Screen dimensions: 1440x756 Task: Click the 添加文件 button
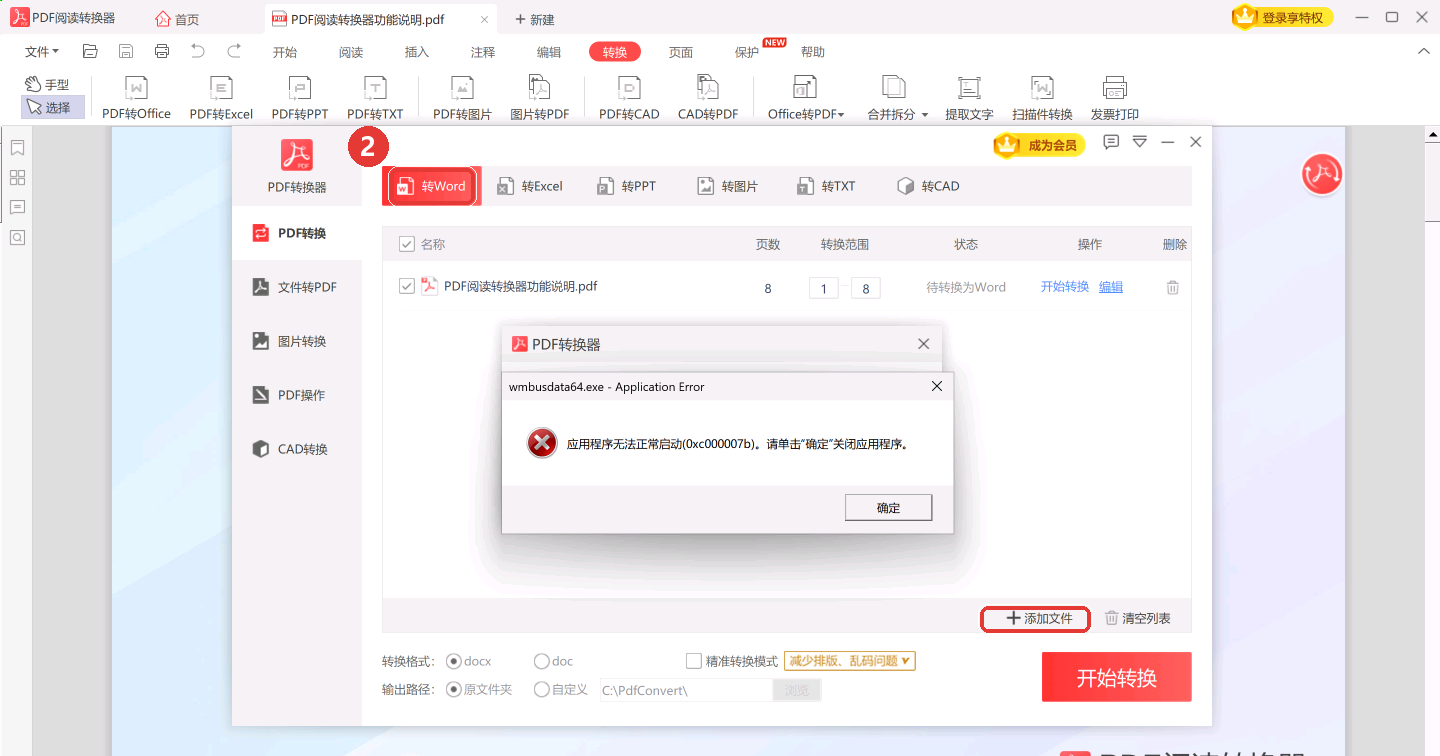(x=1035, y=619)
